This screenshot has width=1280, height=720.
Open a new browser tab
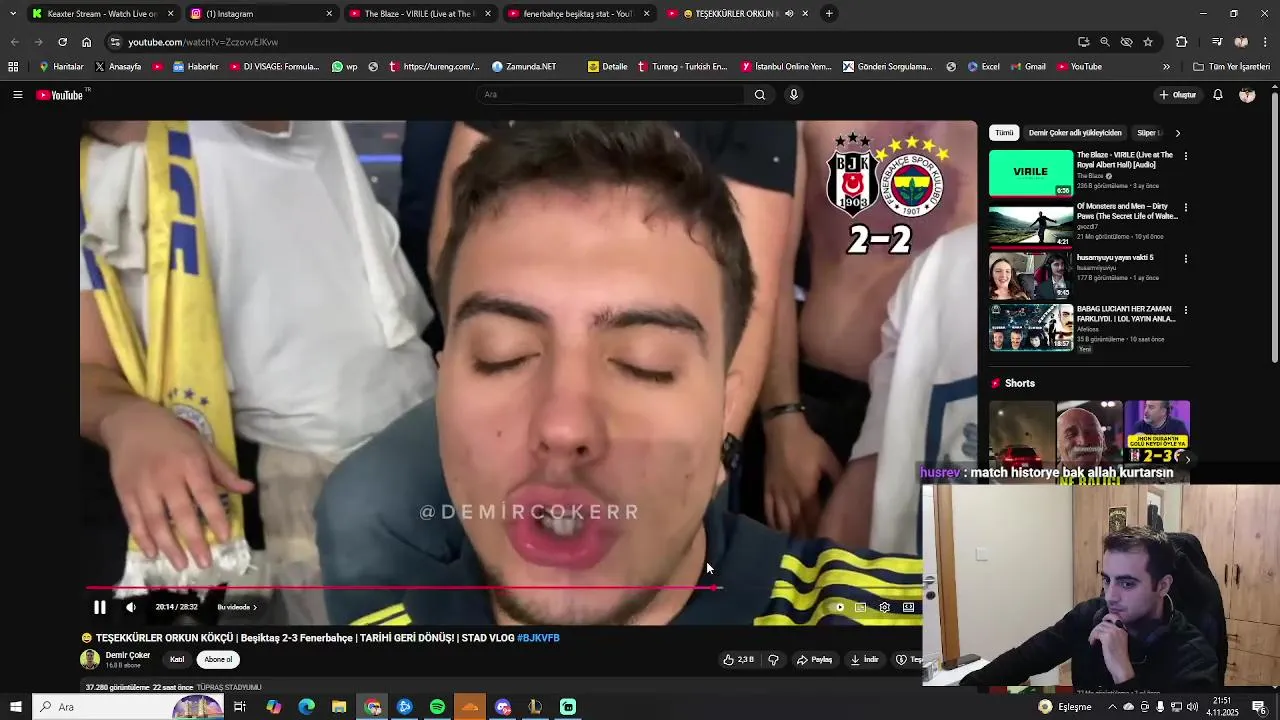[x=829, y=14]
